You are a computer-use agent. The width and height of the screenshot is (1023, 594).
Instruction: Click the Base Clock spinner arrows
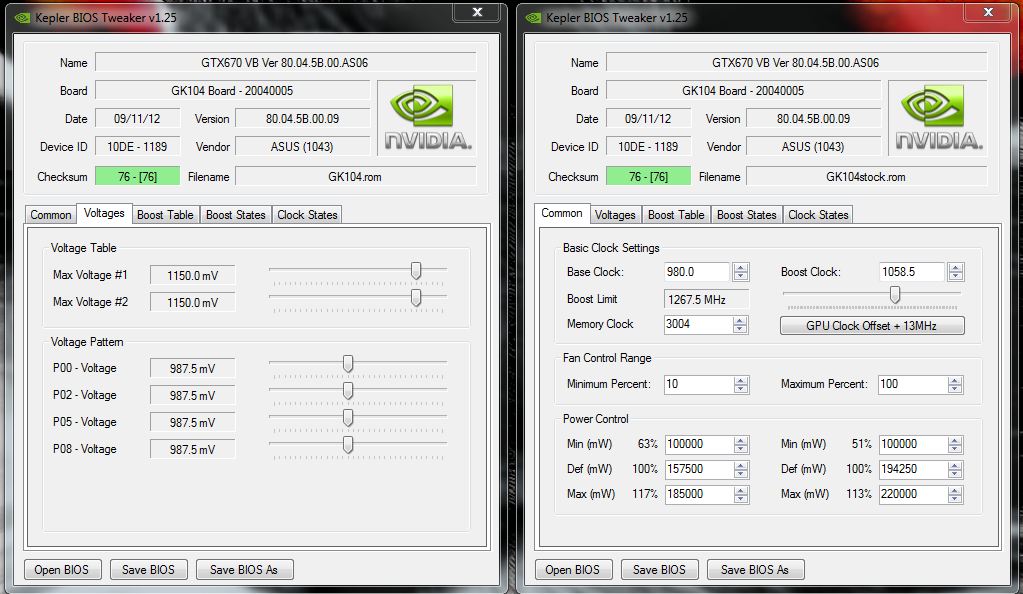(x=741, y=272)
